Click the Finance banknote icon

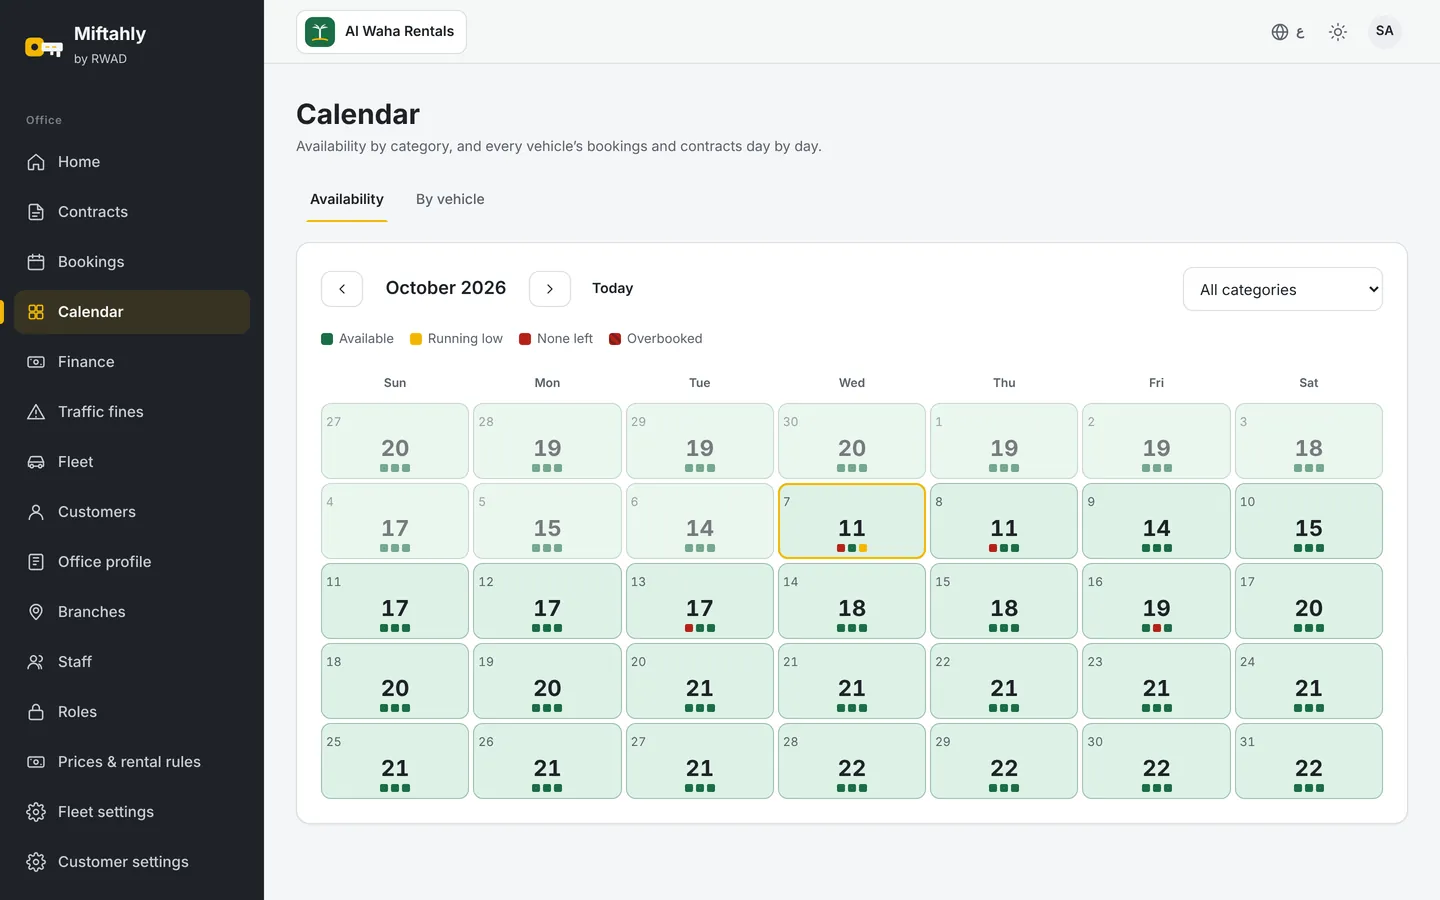point(36,362)
